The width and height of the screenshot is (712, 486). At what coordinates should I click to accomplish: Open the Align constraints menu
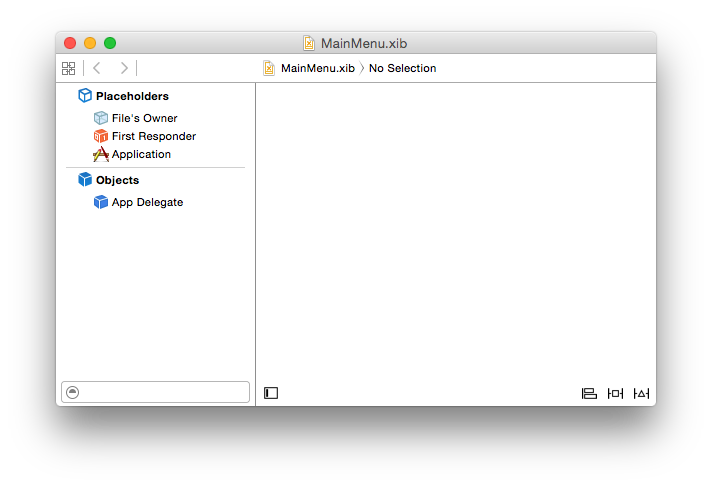[589, 393]
